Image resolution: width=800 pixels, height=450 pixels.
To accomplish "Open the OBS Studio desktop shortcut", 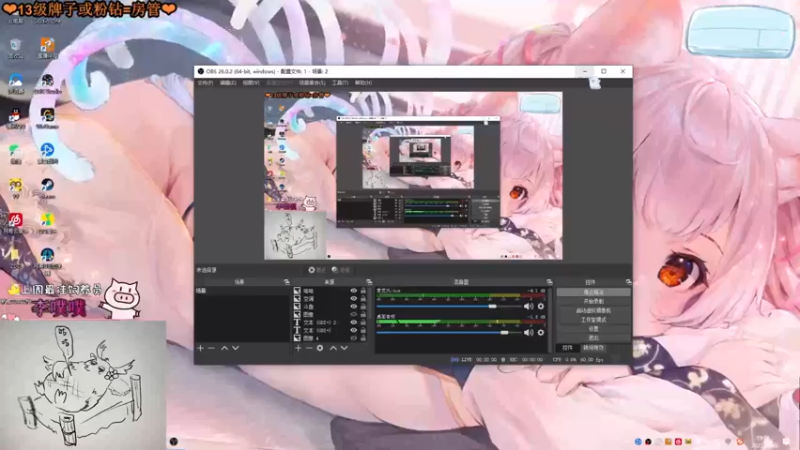I will pyautogui.click(x=47, y=83).
